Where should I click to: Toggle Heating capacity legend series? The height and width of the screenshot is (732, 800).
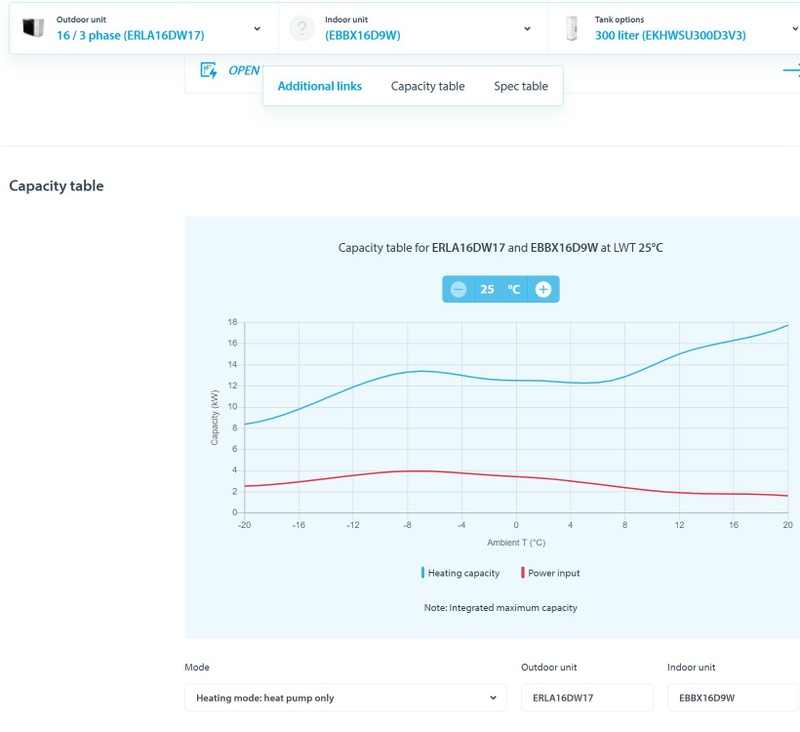[460, 573]
